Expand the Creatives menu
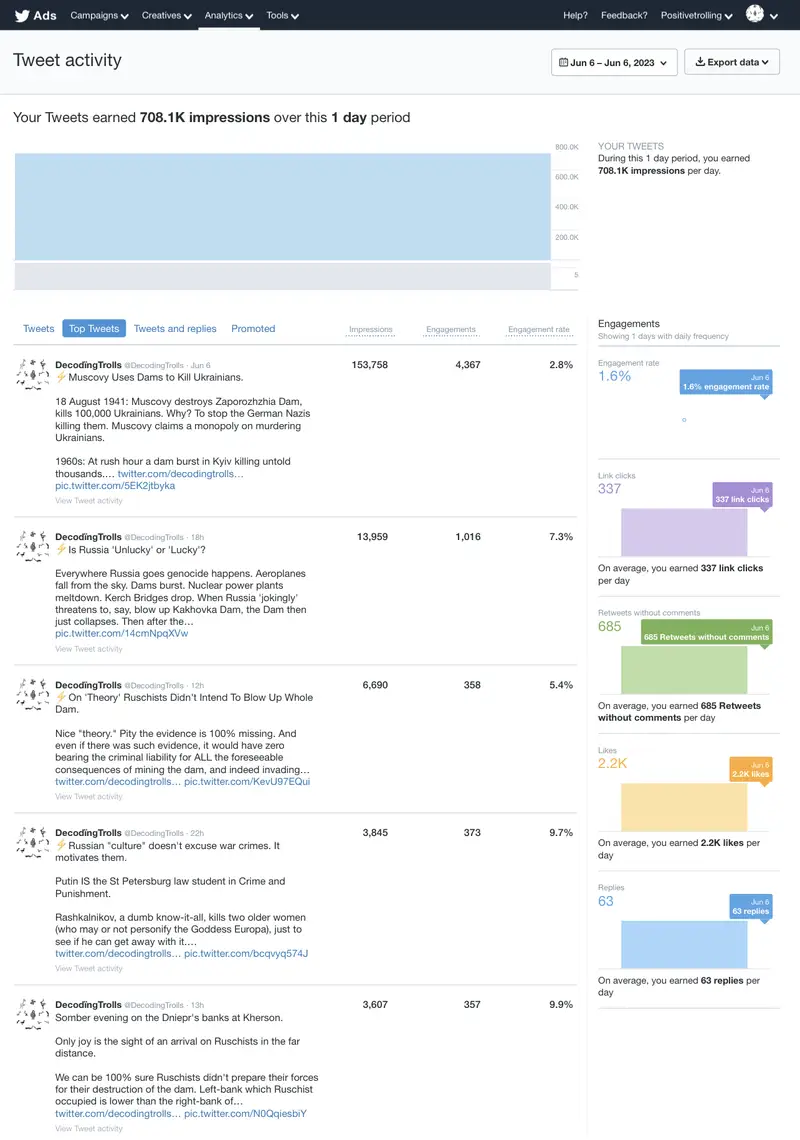 click(x=166, y=16)
